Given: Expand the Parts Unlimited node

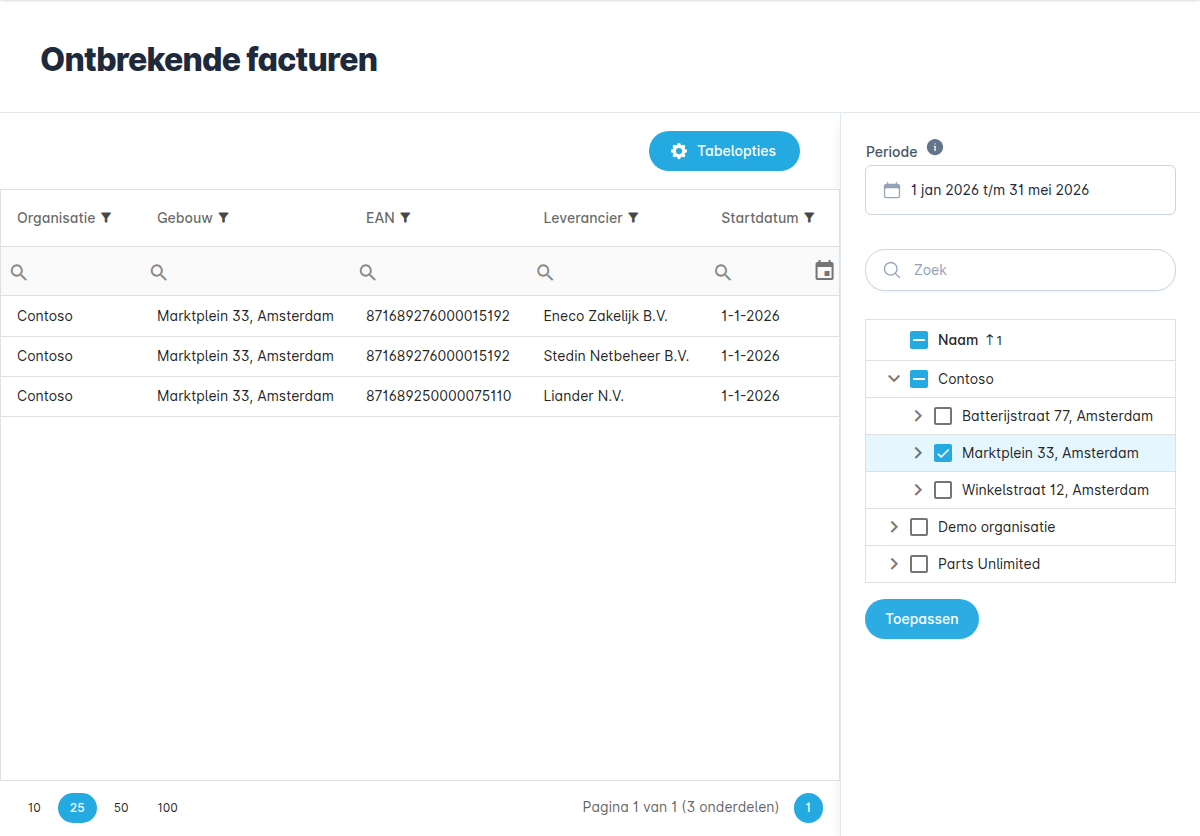Looking at the screenshot, I should click(x=894, y=564).
